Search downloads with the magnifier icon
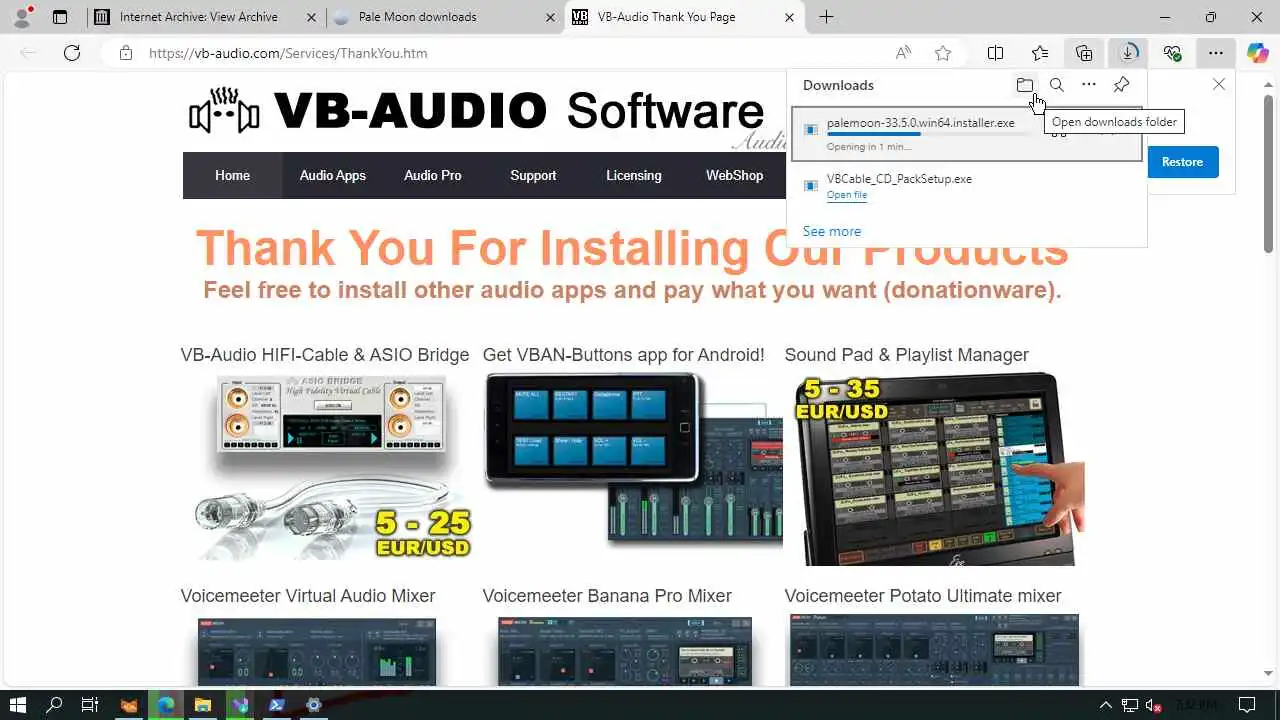 (1056, 85)
